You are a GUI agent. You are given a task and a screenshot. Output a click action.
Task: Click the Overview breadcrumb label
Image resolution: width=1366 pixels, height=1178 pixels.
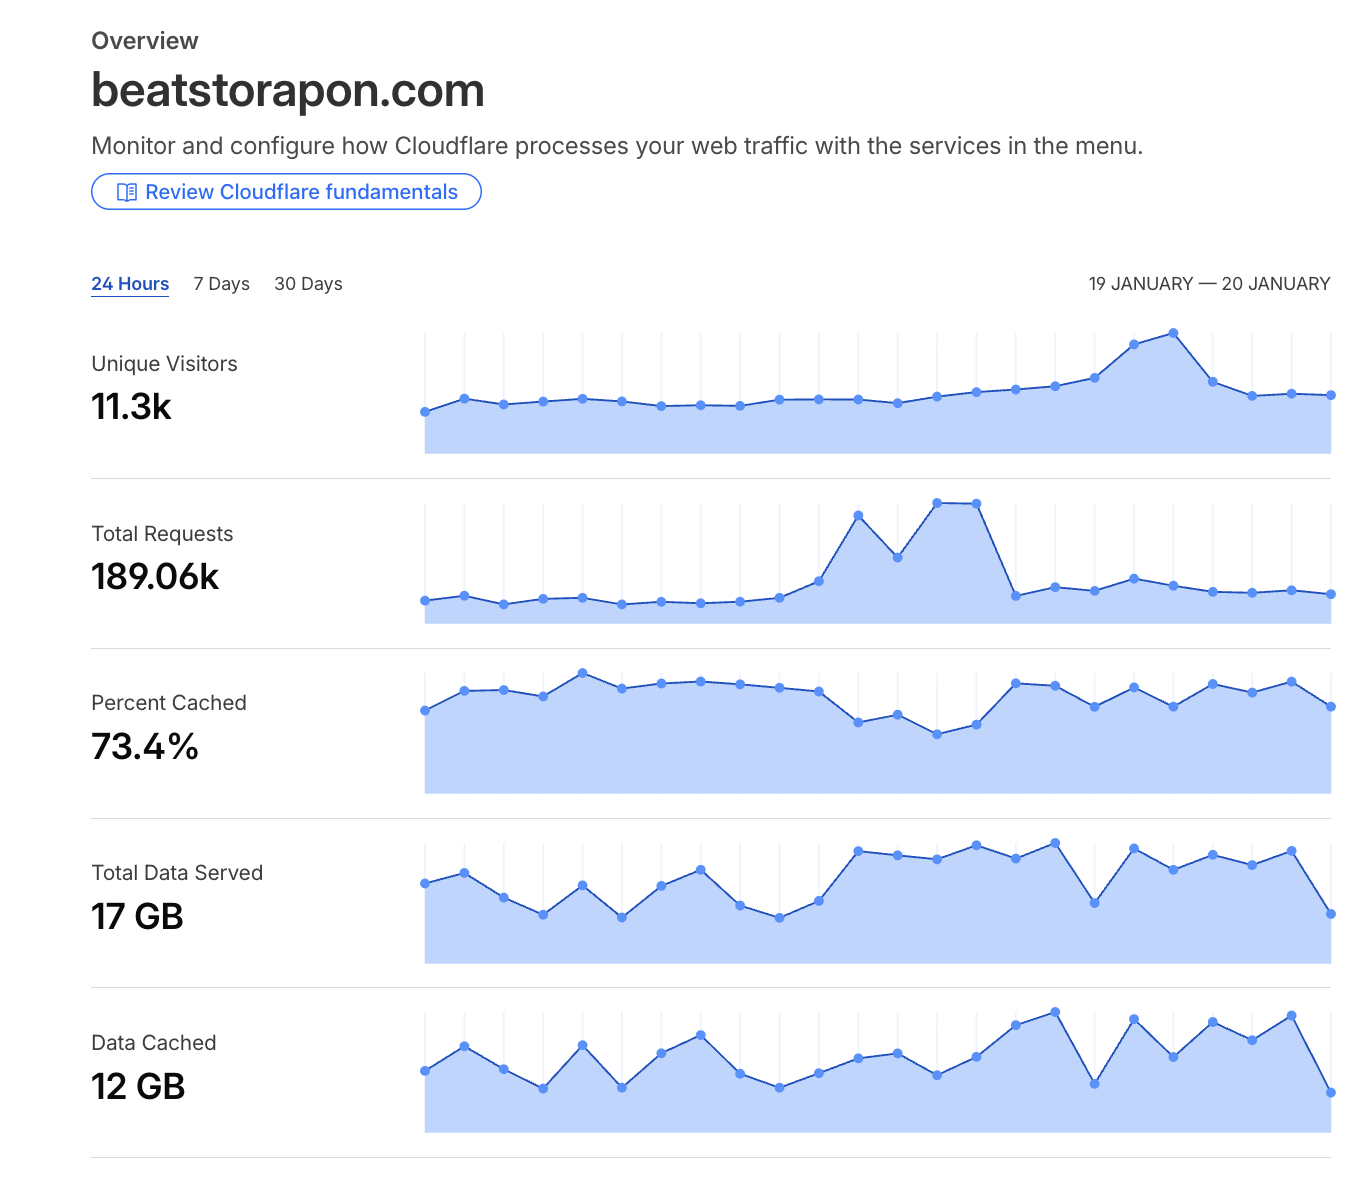coord(145,41)
